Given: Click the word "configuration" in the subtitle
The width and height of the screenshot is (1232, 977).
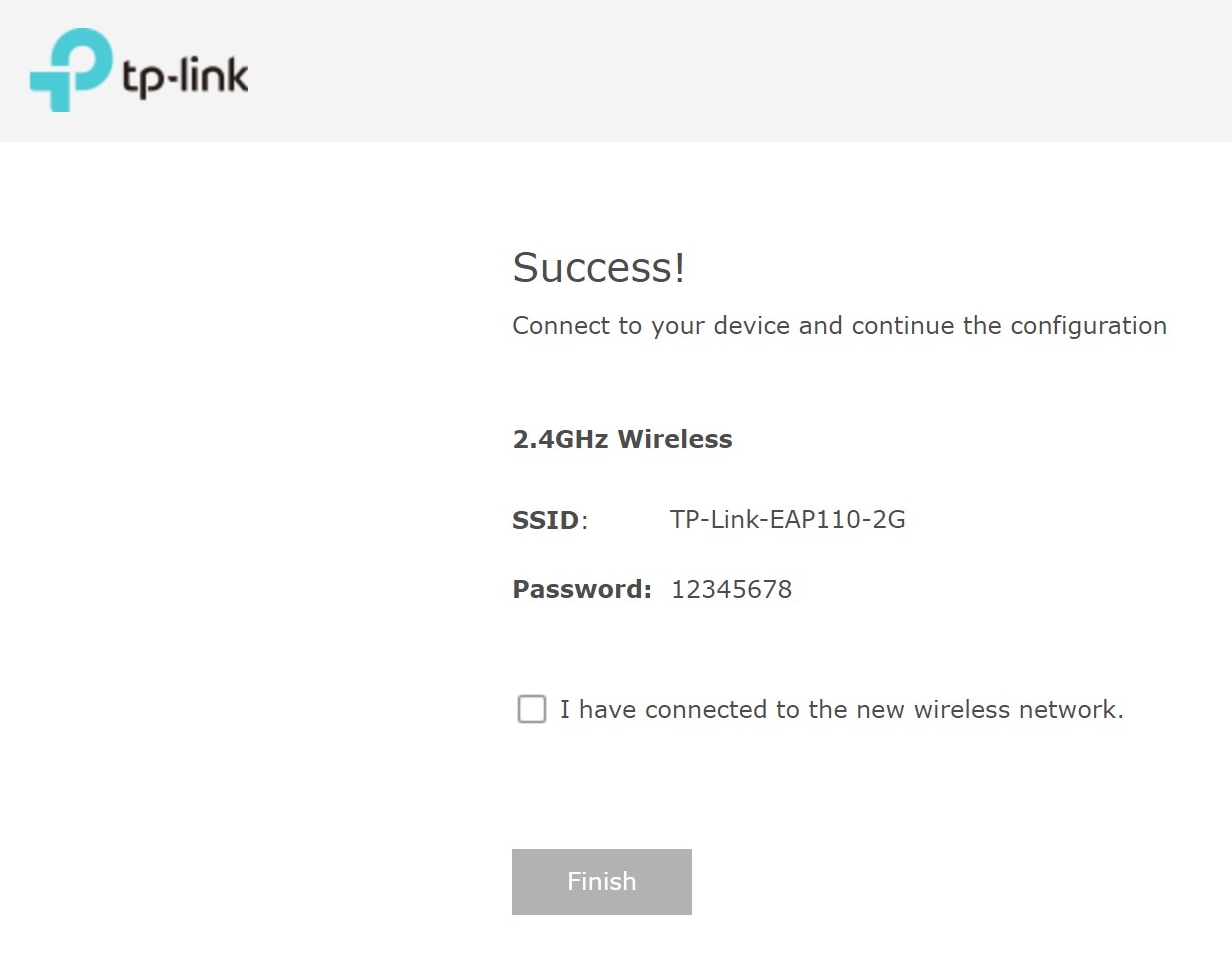Looking at the screenshot, I should [x=1088, y=326].
